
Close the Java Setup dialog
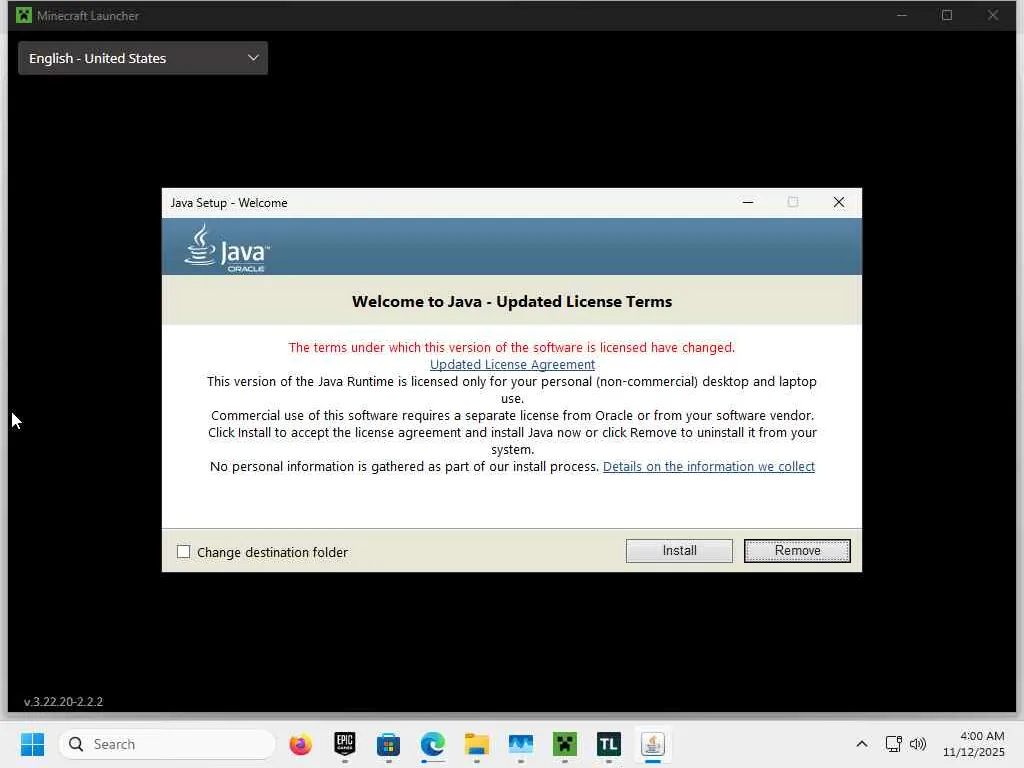(839, 202)
